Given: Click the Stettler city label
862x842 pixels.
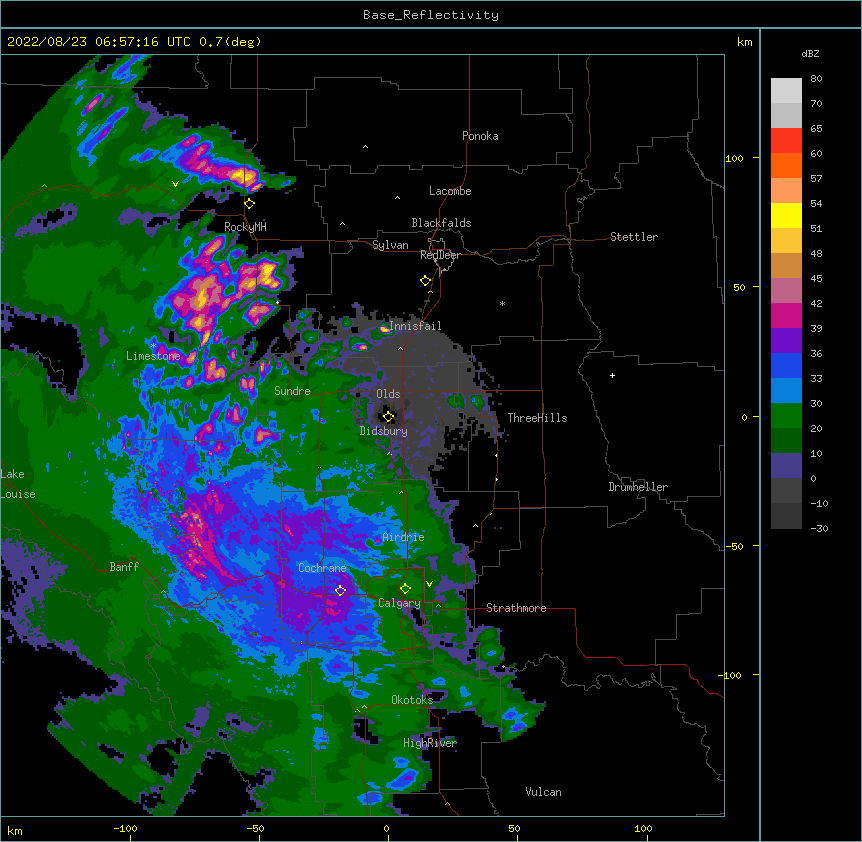Looking at the screenshot, I should [x=634, y=237].
